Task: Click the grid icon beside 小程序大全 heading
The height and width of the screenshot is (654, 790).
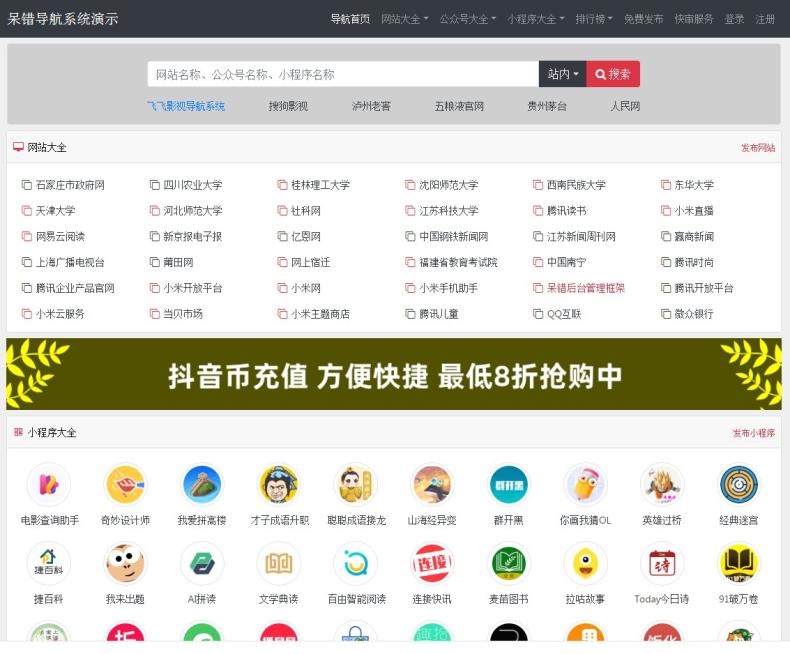Action: click(18, 432)
